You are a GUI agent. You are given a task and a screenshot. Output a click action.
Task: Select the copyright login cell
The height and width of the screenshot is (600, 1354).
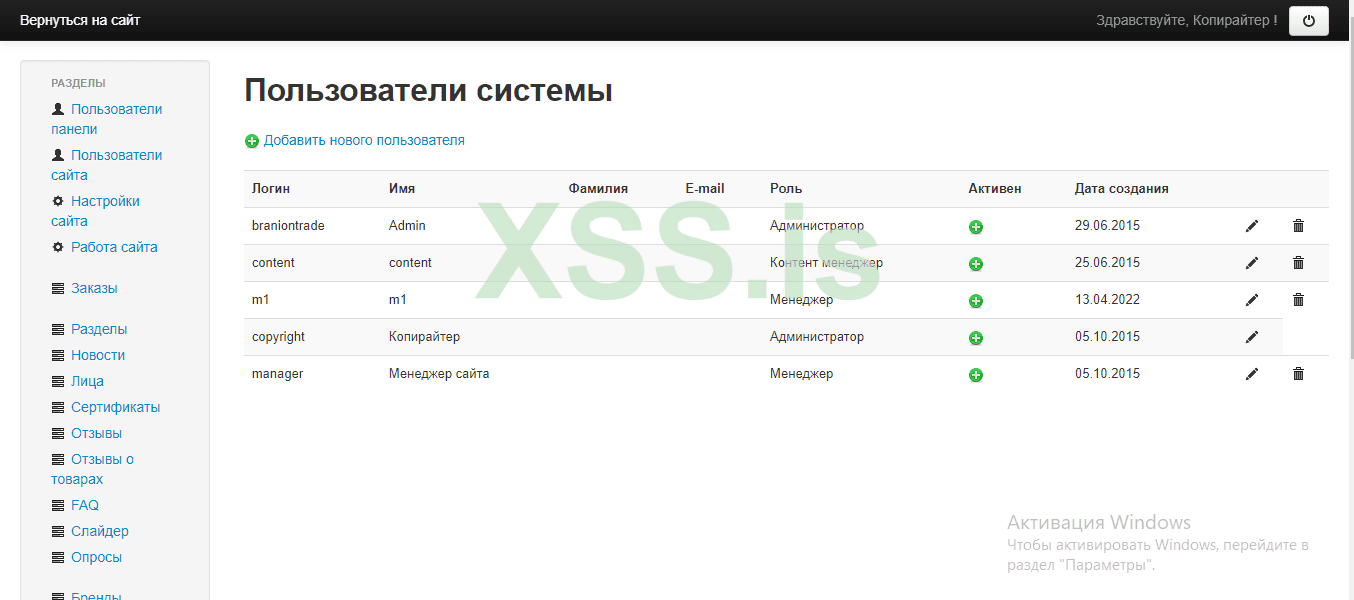tap(278, 337)
